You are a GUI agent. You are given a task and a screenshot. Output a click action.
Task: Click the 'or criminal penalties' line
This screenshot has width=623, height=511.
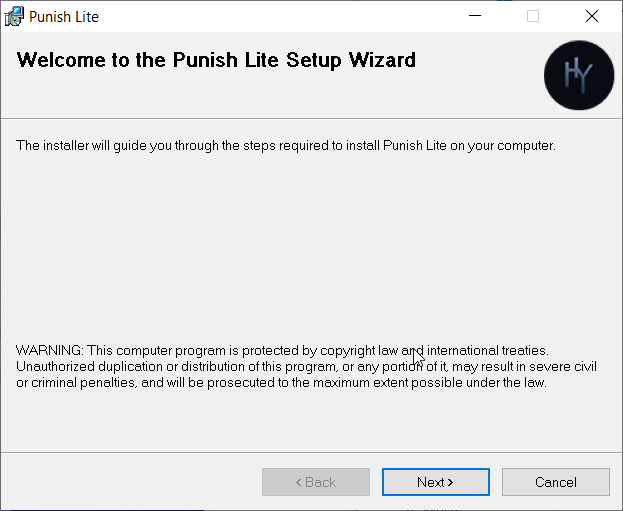80,383
